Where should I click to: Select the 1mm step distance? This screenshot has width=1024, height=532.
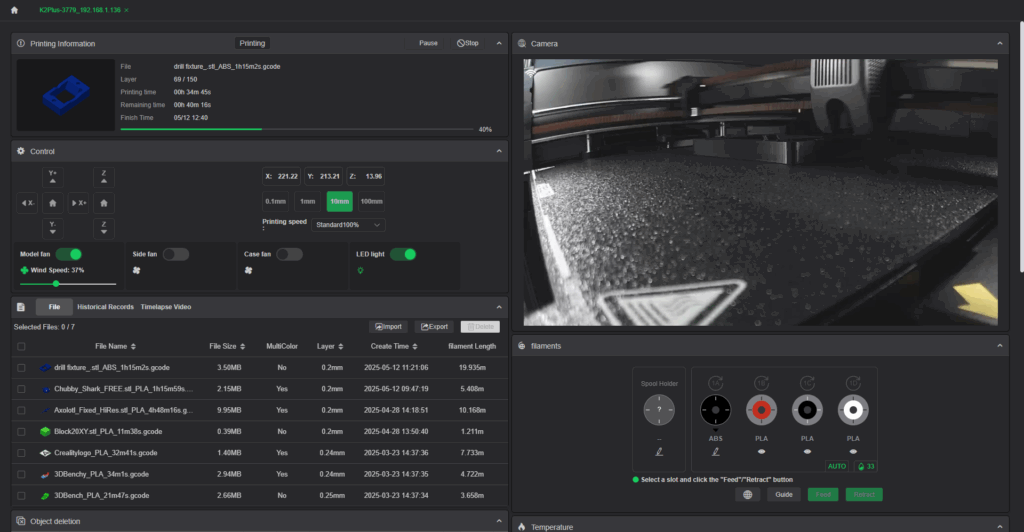[x=308, y=201]
